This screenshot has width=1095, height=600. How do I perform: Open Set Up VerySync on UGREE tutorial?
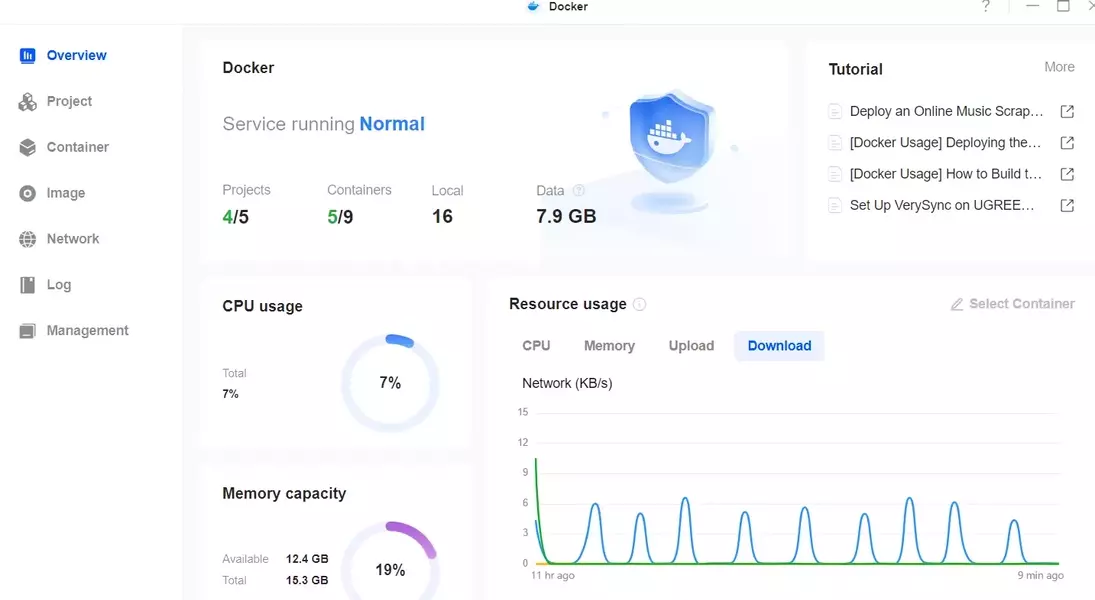pos(942,205)
